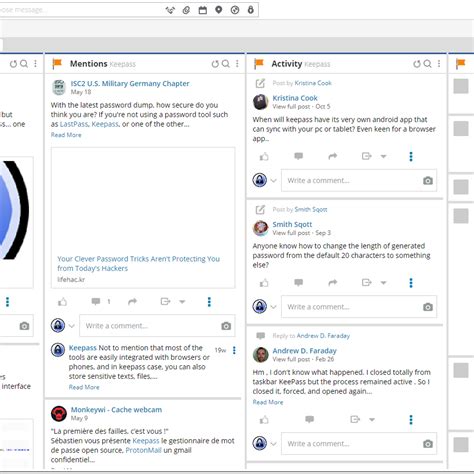
Task: Attach photo to comment on Smith Sqott's post
Action: [x=428, y=307]
